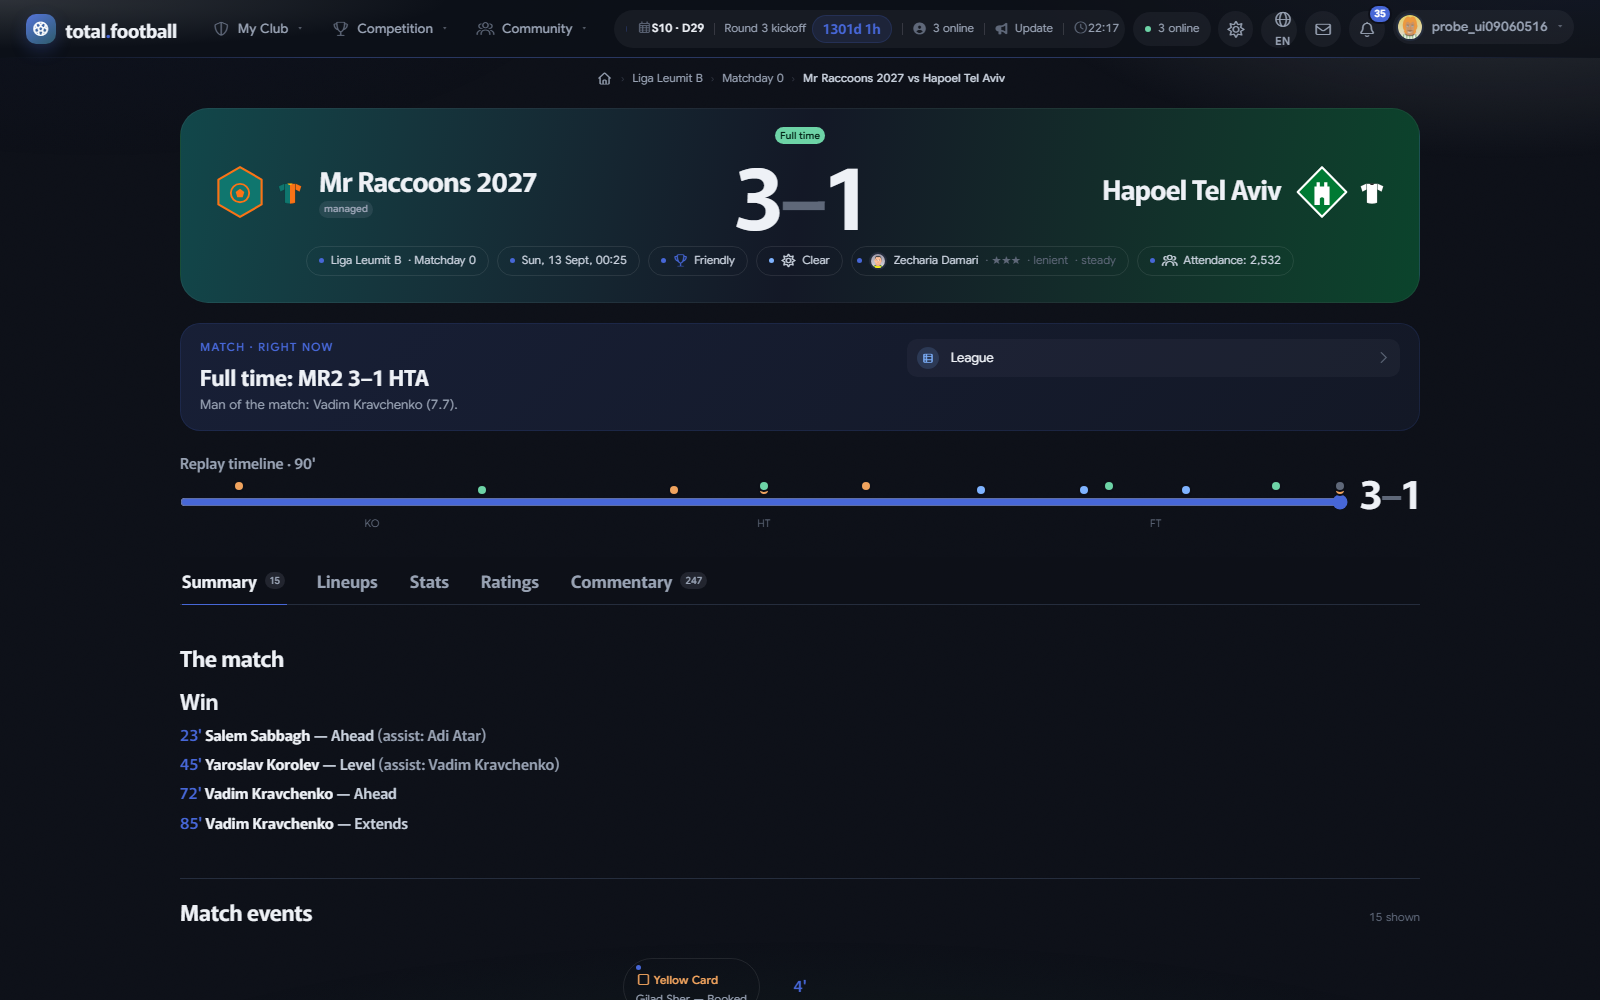1600x1000 pixels.
Task: Click Mr Raccoons 2027 hexagon crest
Action: click(240, 192)
